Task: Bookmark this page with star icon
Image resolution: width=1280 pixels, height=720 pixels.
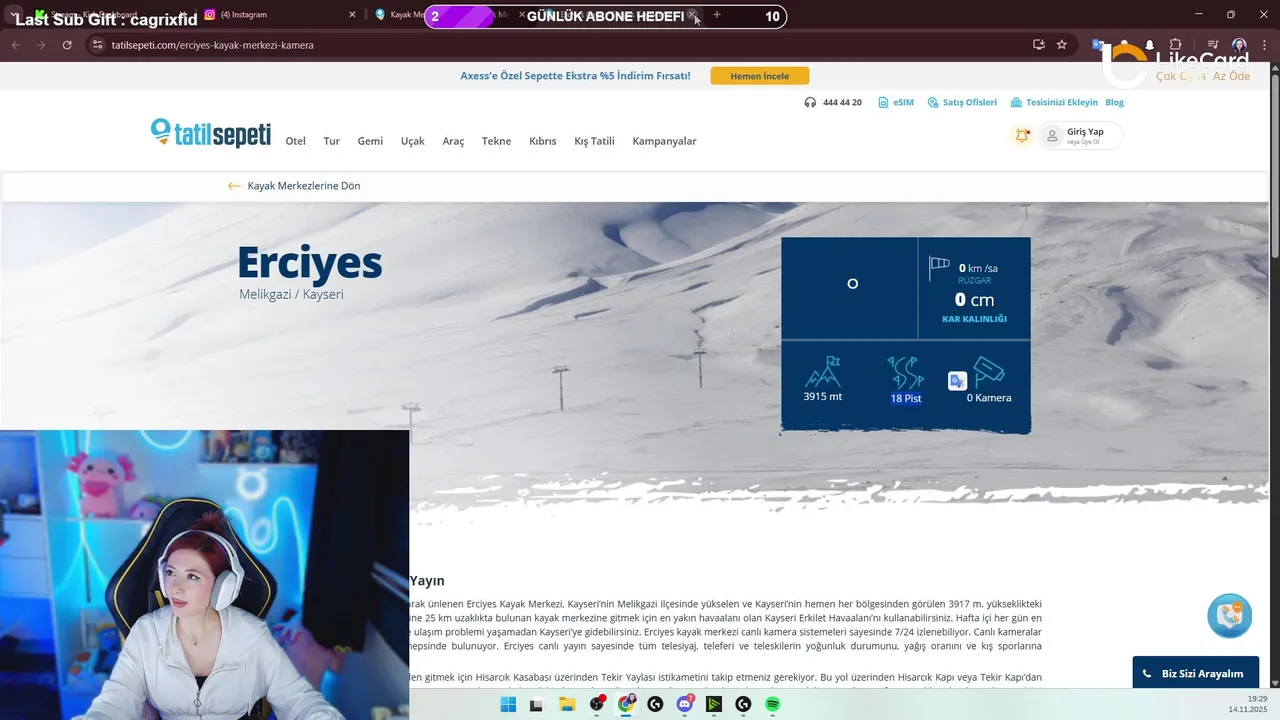Action: coord(1062,45)
